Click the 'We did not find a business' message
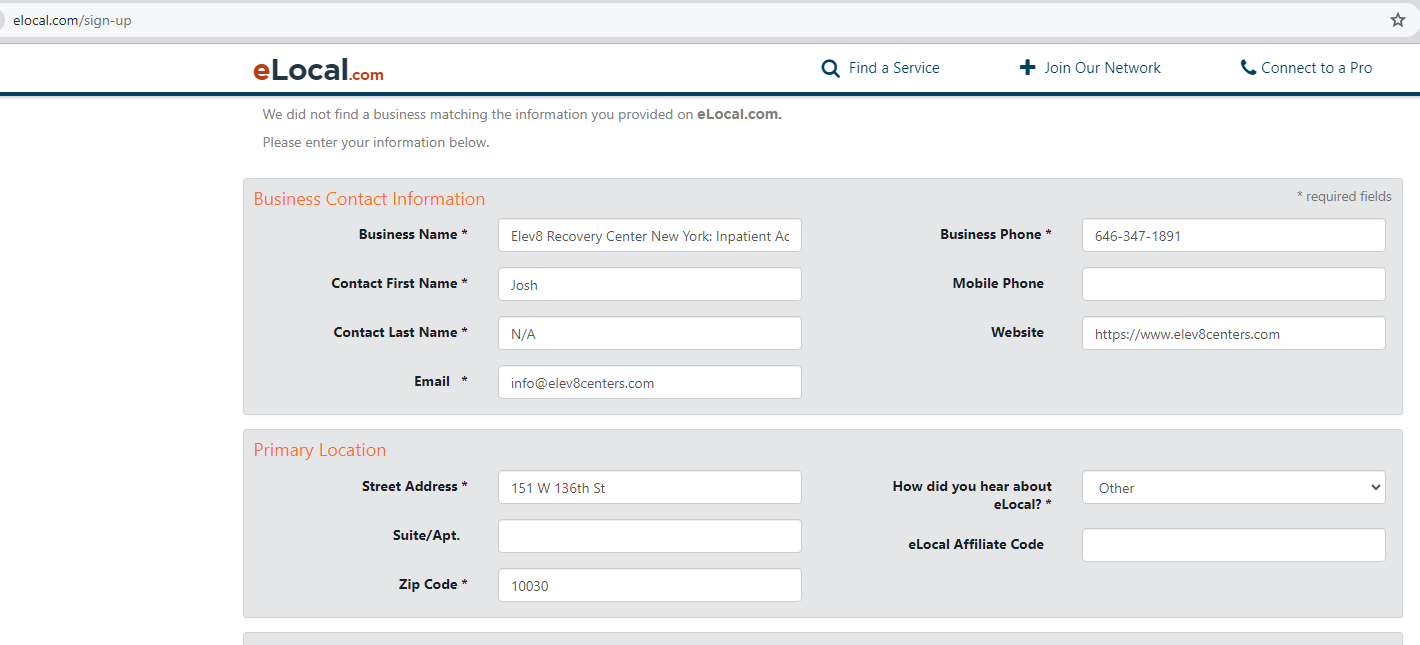 pyautogui.click(x=522, y=115)
